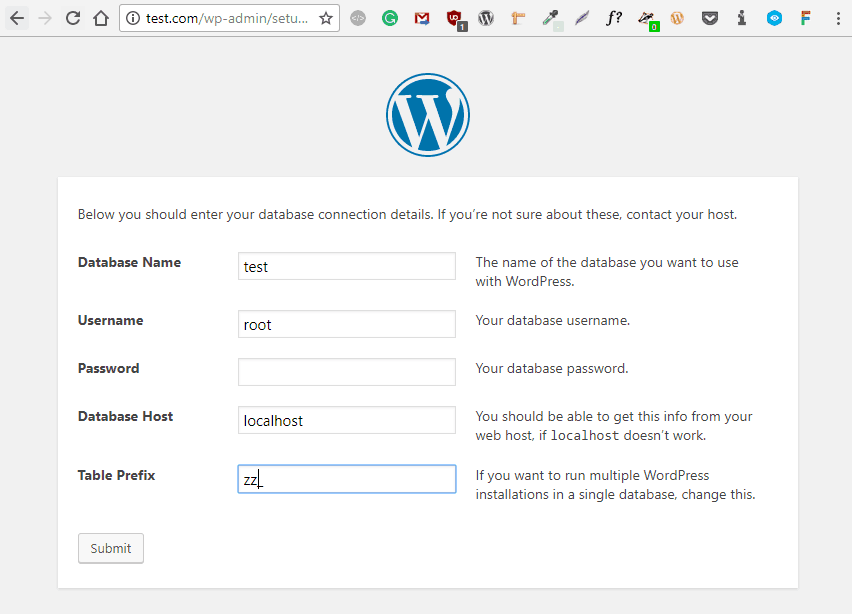
Task: Open the uBlock Origin shield extension
Action: (454, 18)
